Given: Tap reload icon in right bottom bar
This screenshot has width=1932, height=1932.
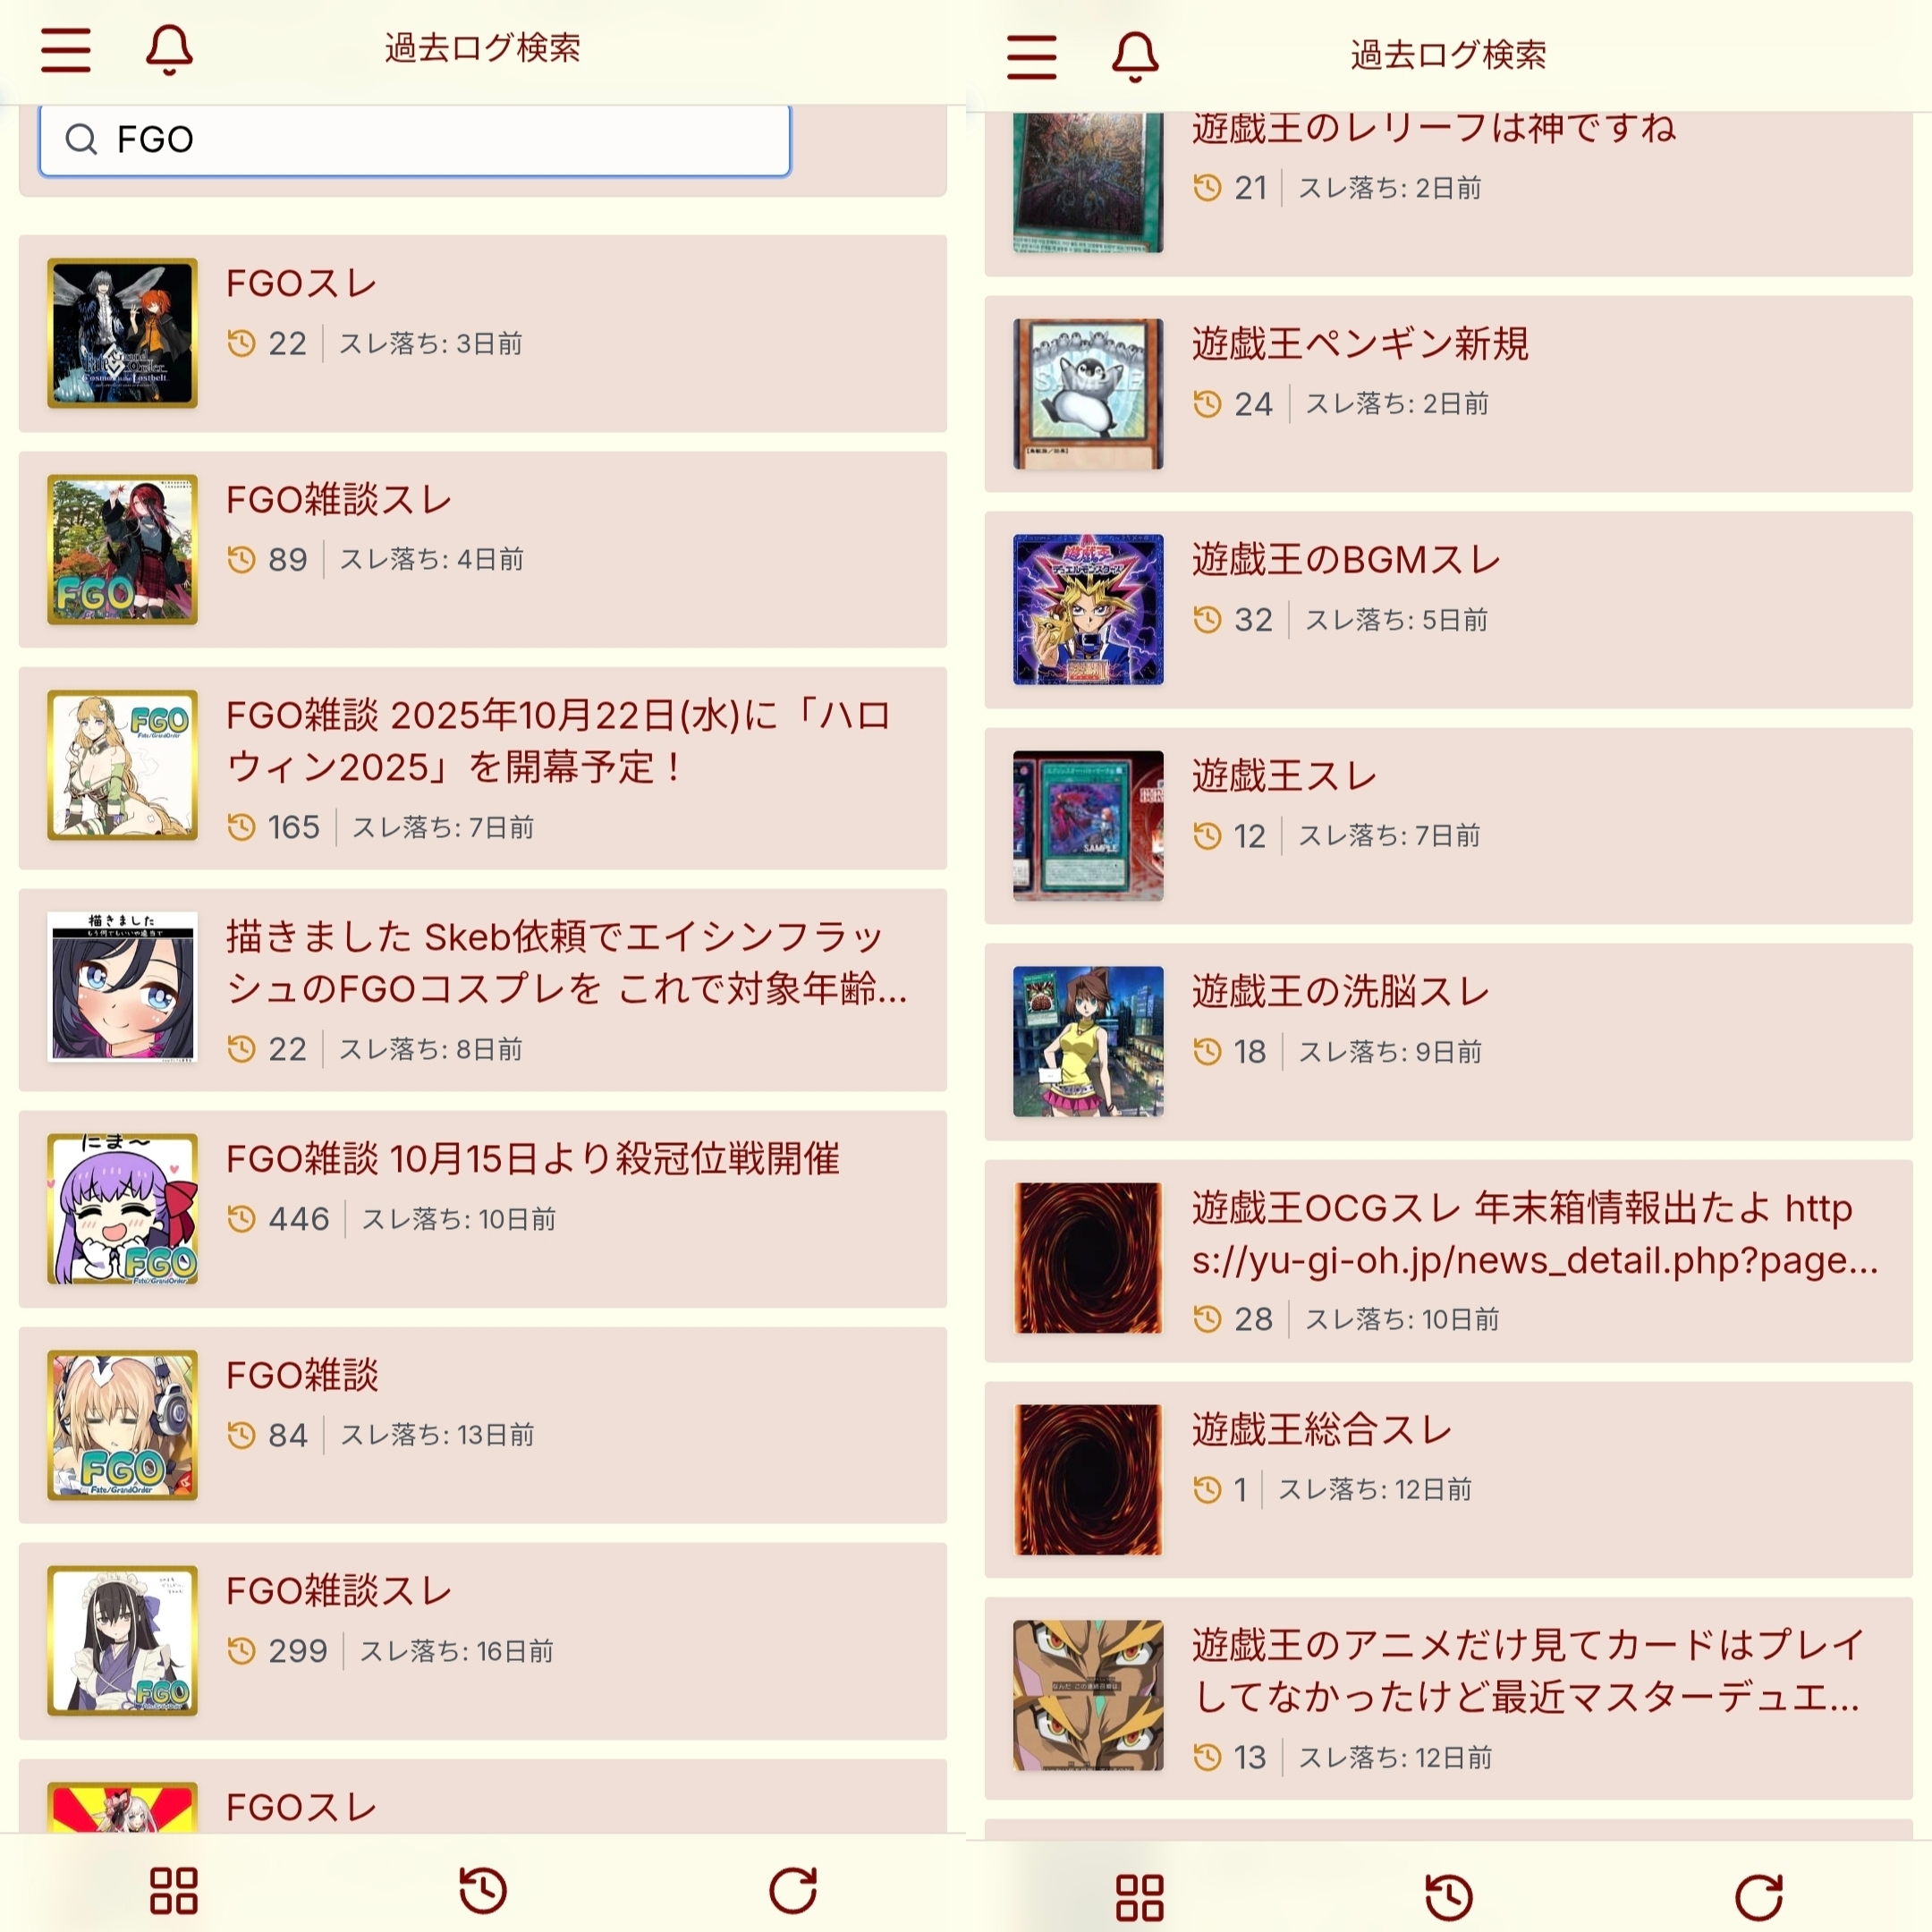Looking at the screenshot, I should (1759, 1897).
